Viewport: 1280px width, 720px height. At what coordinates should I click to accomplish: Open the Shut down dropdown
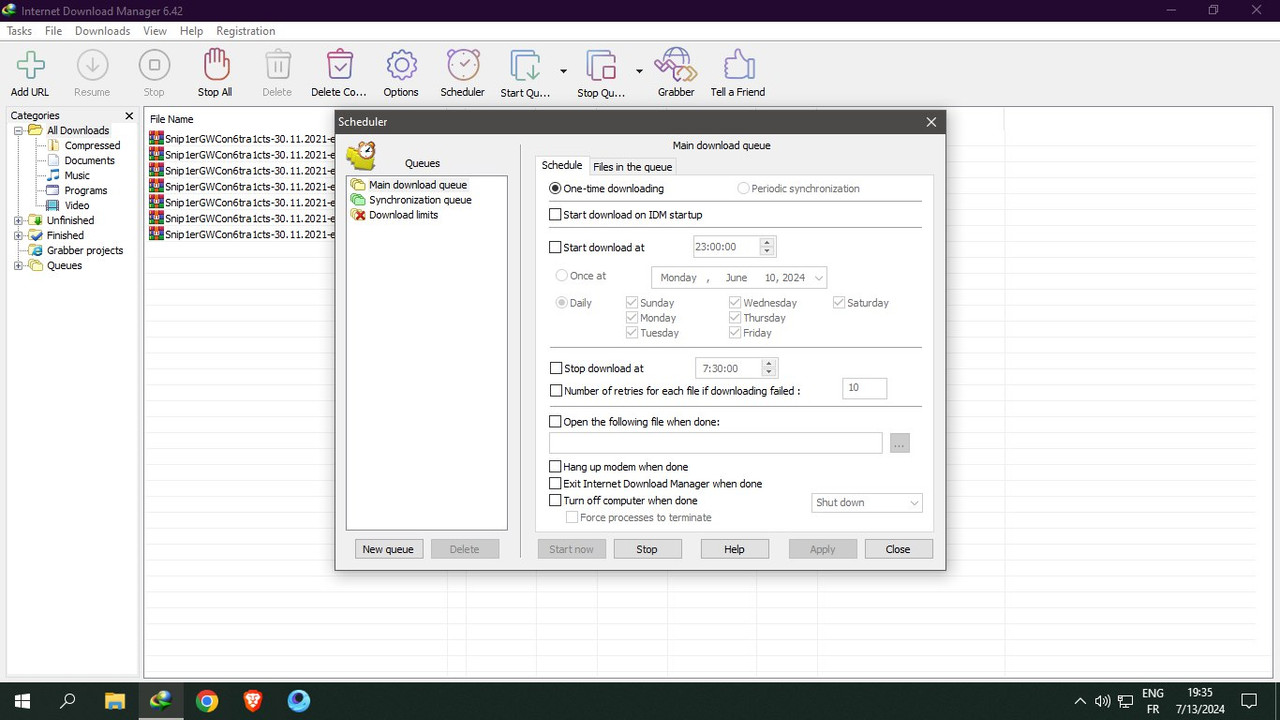click(867, 503)
